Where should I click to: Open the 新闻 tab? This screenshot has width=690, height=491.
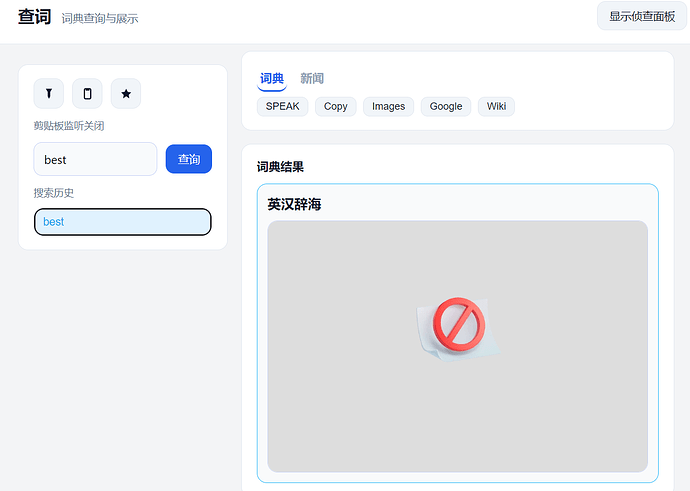pyautogui.click(x=312, y=78)
